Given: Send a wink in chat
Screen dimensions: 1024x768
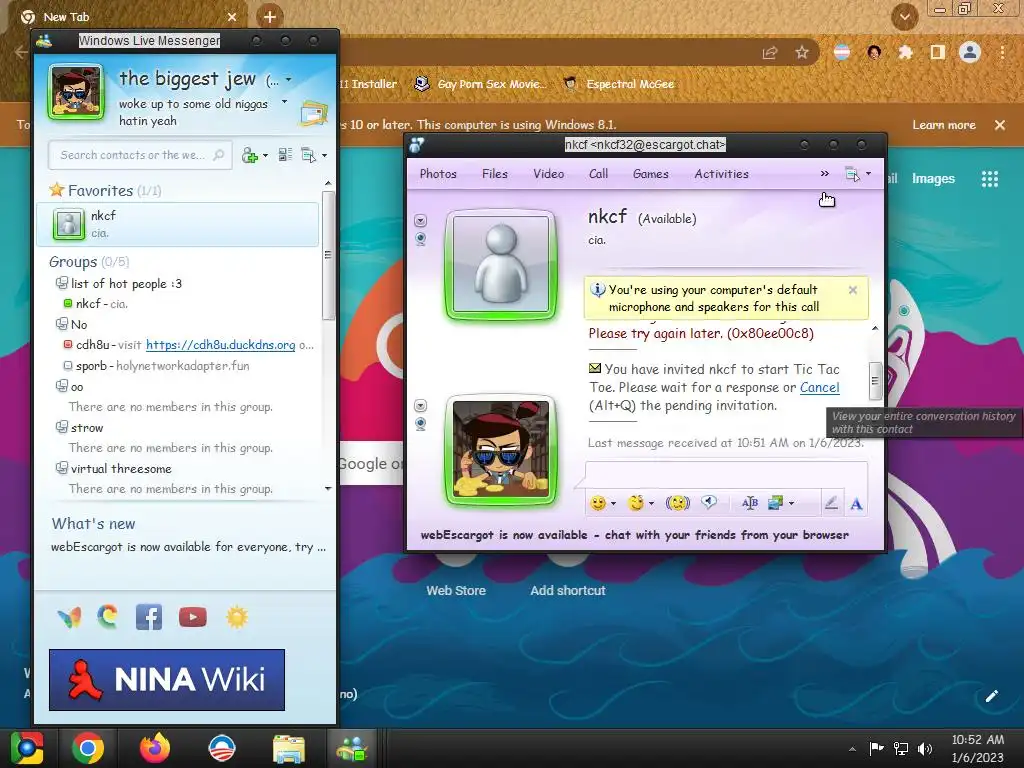Looking at the screenshot, I should [x=635, y=502].
